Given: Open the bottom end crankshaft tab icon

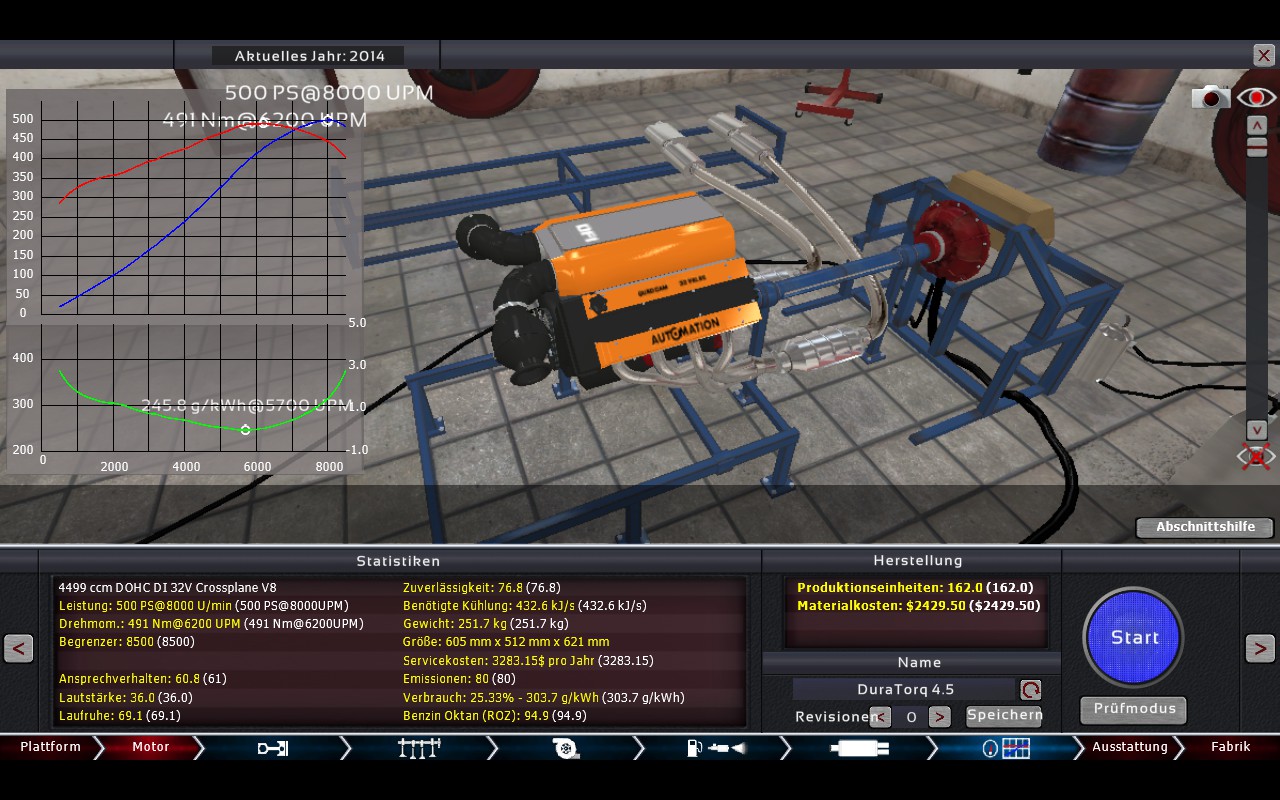Looking at the screenshot, I should [x=272, y=747].
